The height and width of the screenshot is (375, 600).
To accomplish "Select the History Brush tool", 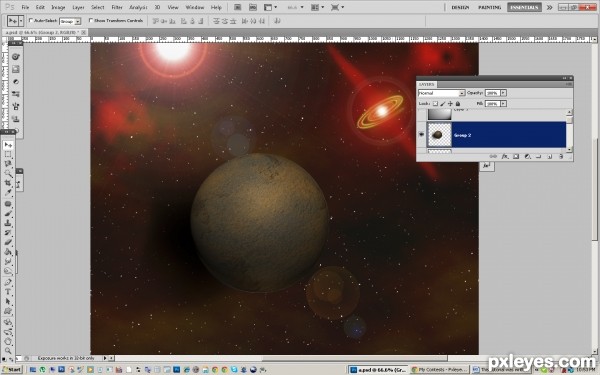I will click(8, 233).
